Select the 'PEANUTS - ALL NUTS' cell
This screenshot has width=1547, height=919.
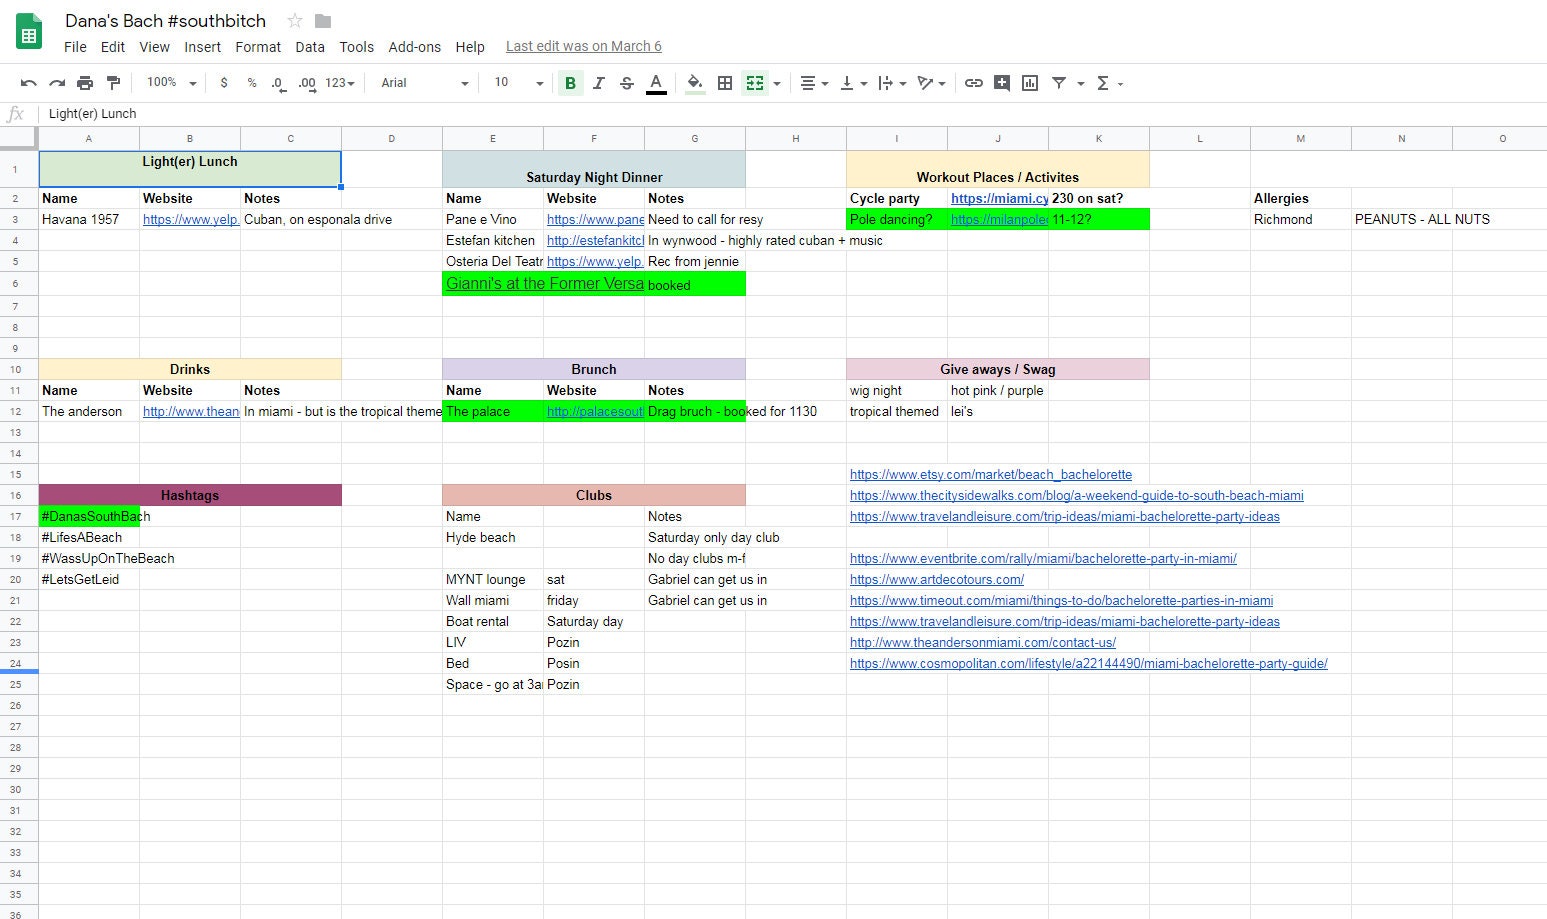coord(1401,219)
